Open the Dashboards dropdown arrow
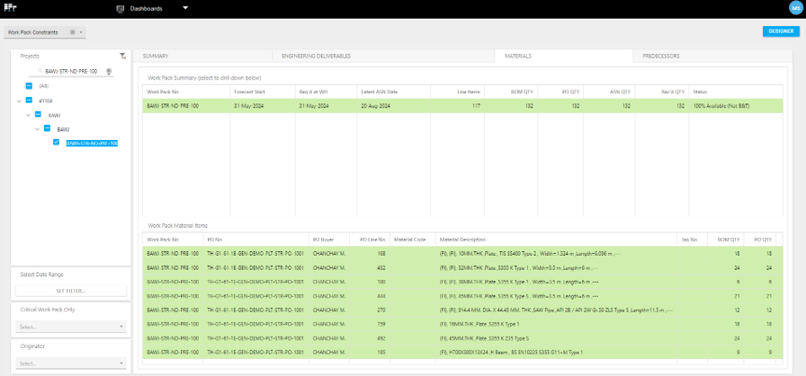This screenshot has width=806, height=376. click(x=186, y=8)
